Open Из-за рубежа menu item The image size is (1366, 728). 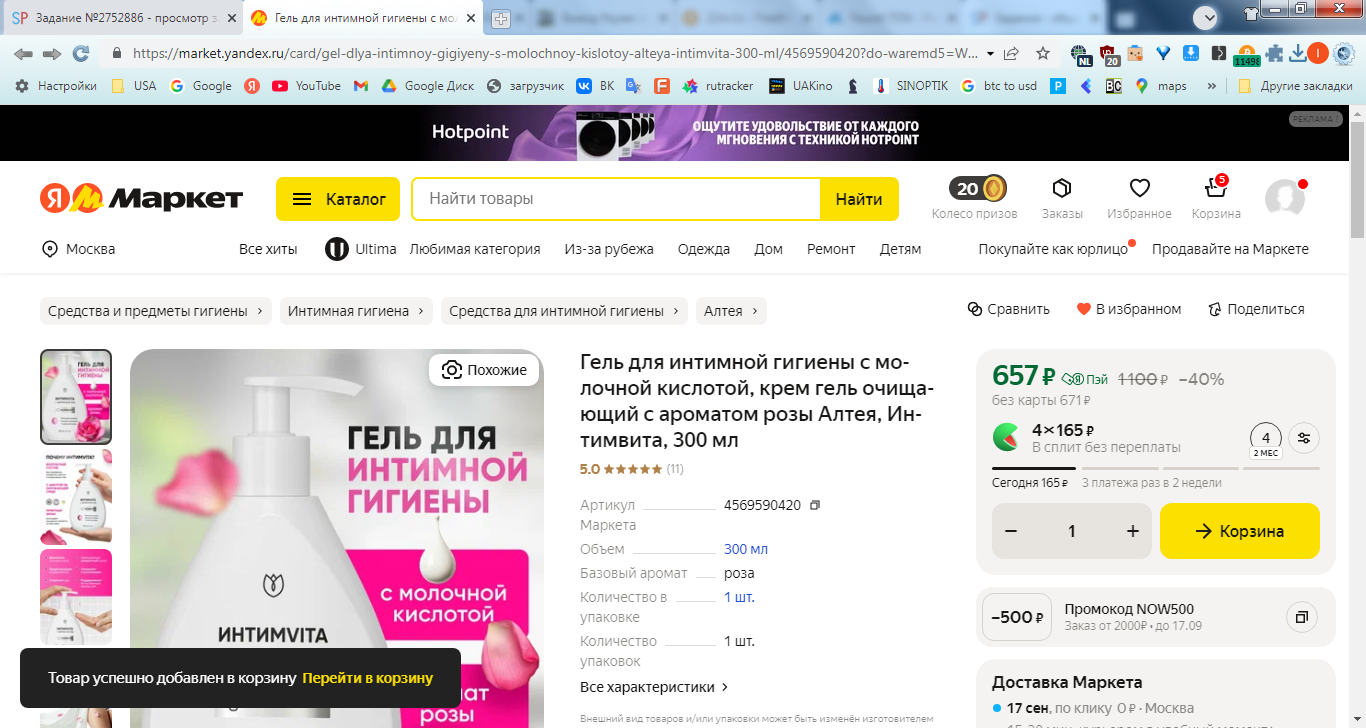tap(609, 249)
